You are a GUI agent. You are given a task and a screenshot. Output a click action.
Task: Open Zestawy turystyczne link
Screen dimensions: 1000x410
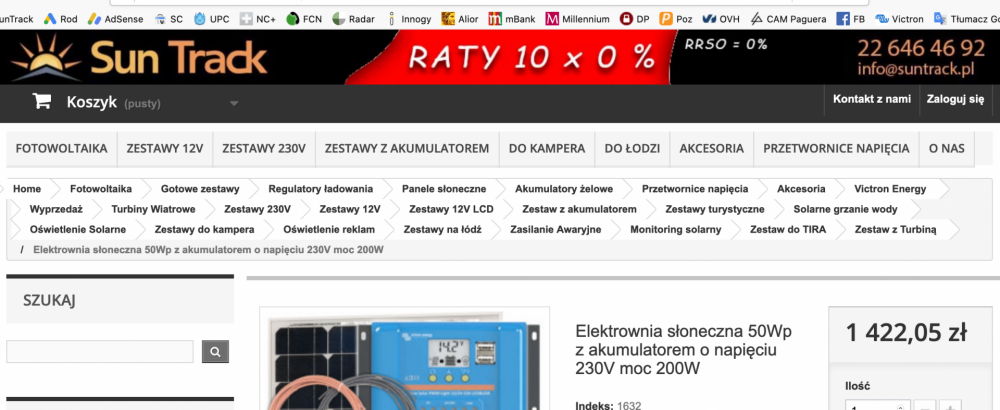click(x=715, y=209)
